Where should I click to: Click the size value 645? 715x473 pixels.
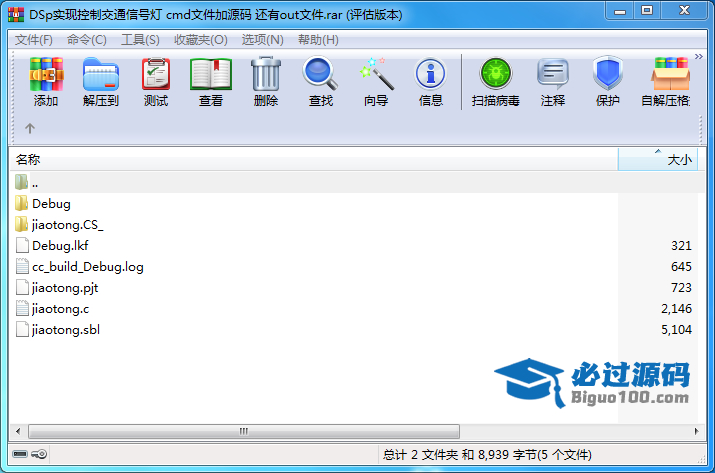[681, 266]
